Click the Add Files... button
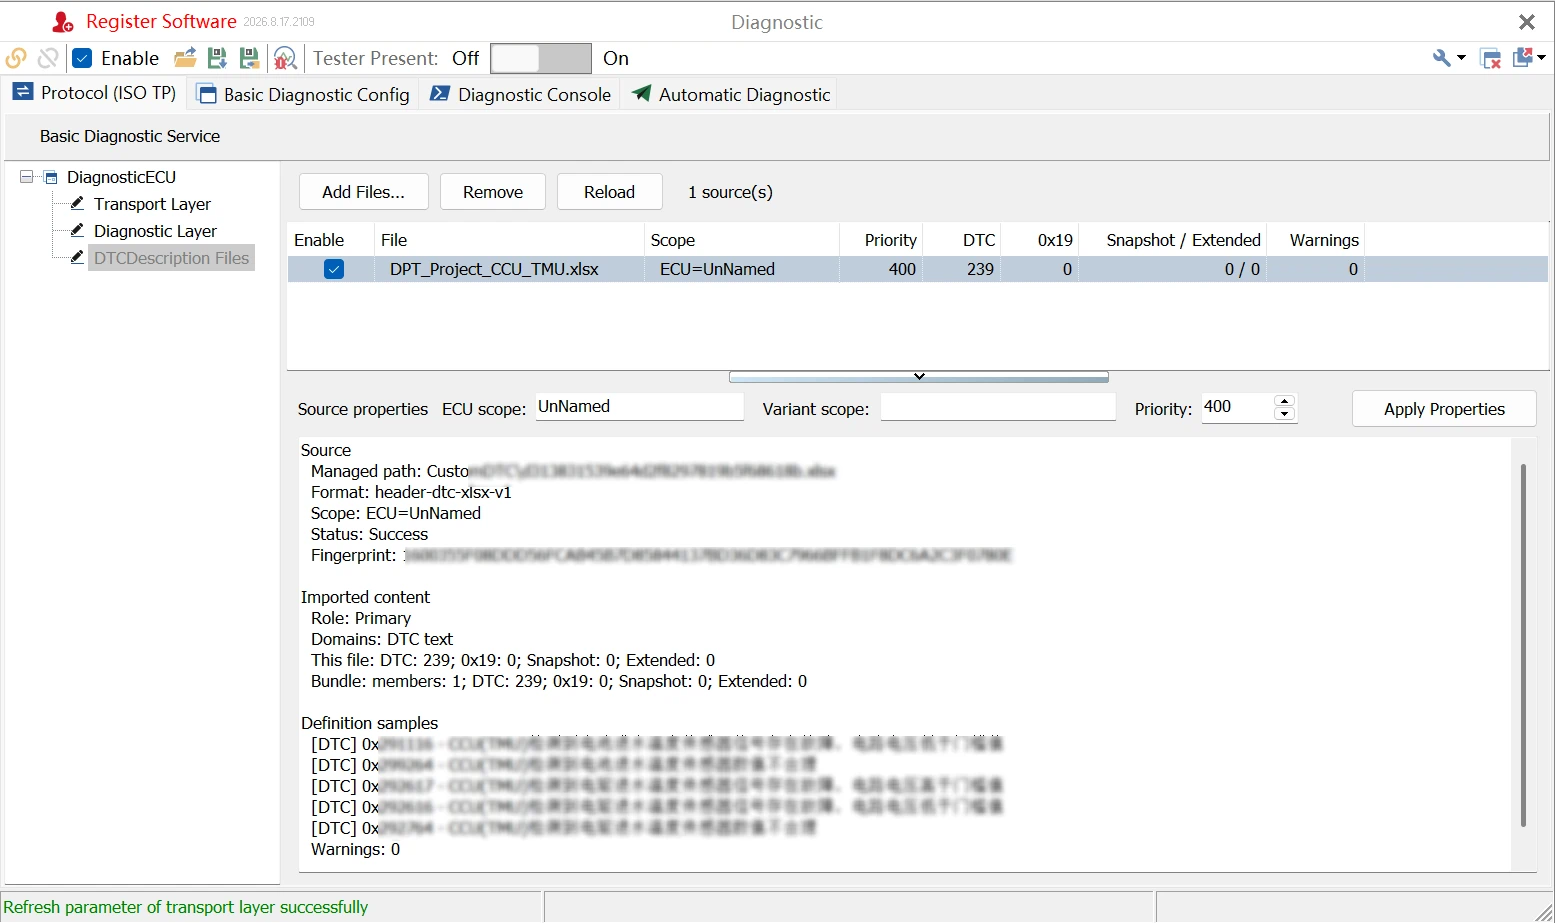 point(364,192)
